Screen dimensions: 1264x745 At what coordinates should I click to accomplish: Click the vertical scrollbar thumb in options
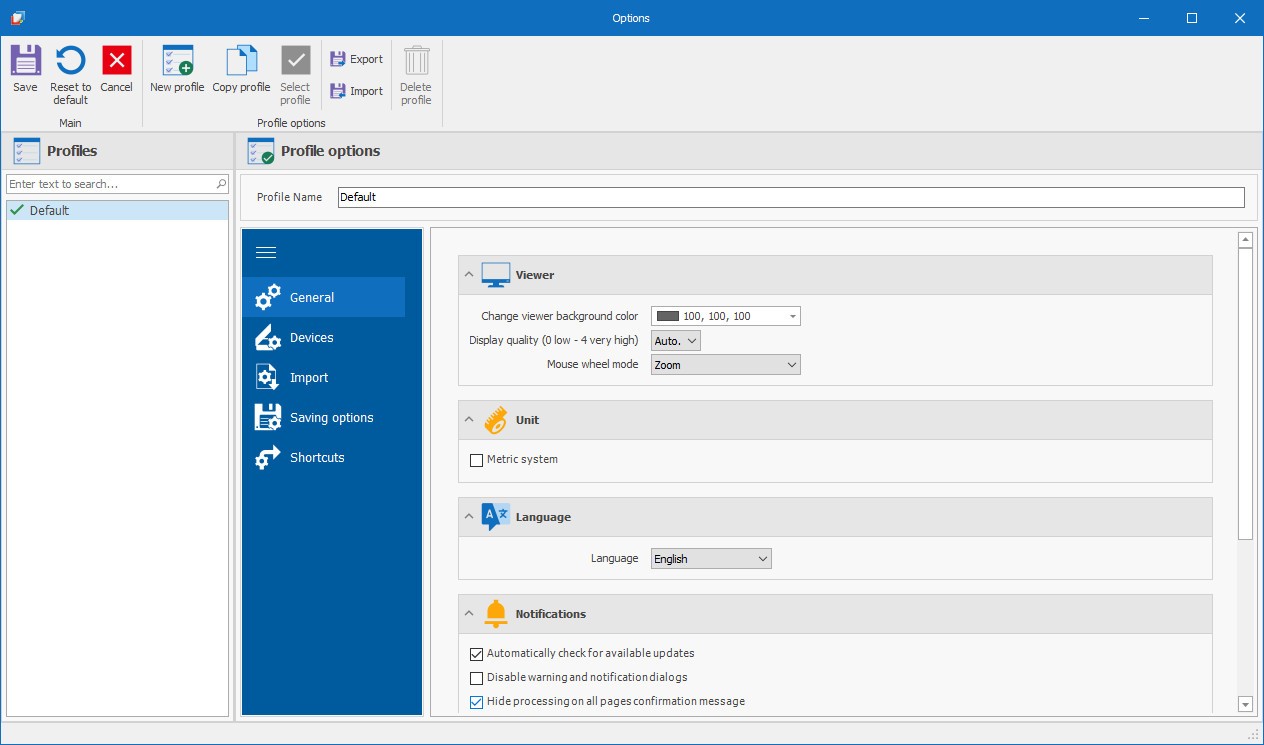pos(1245,394)
